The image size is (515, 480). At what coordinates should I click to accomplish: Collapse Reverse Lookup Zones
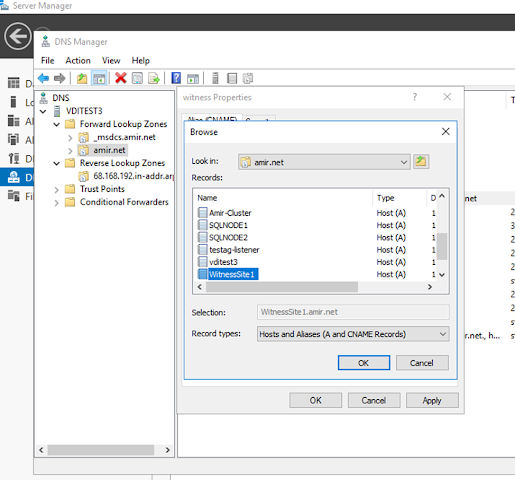coord(57,163)
